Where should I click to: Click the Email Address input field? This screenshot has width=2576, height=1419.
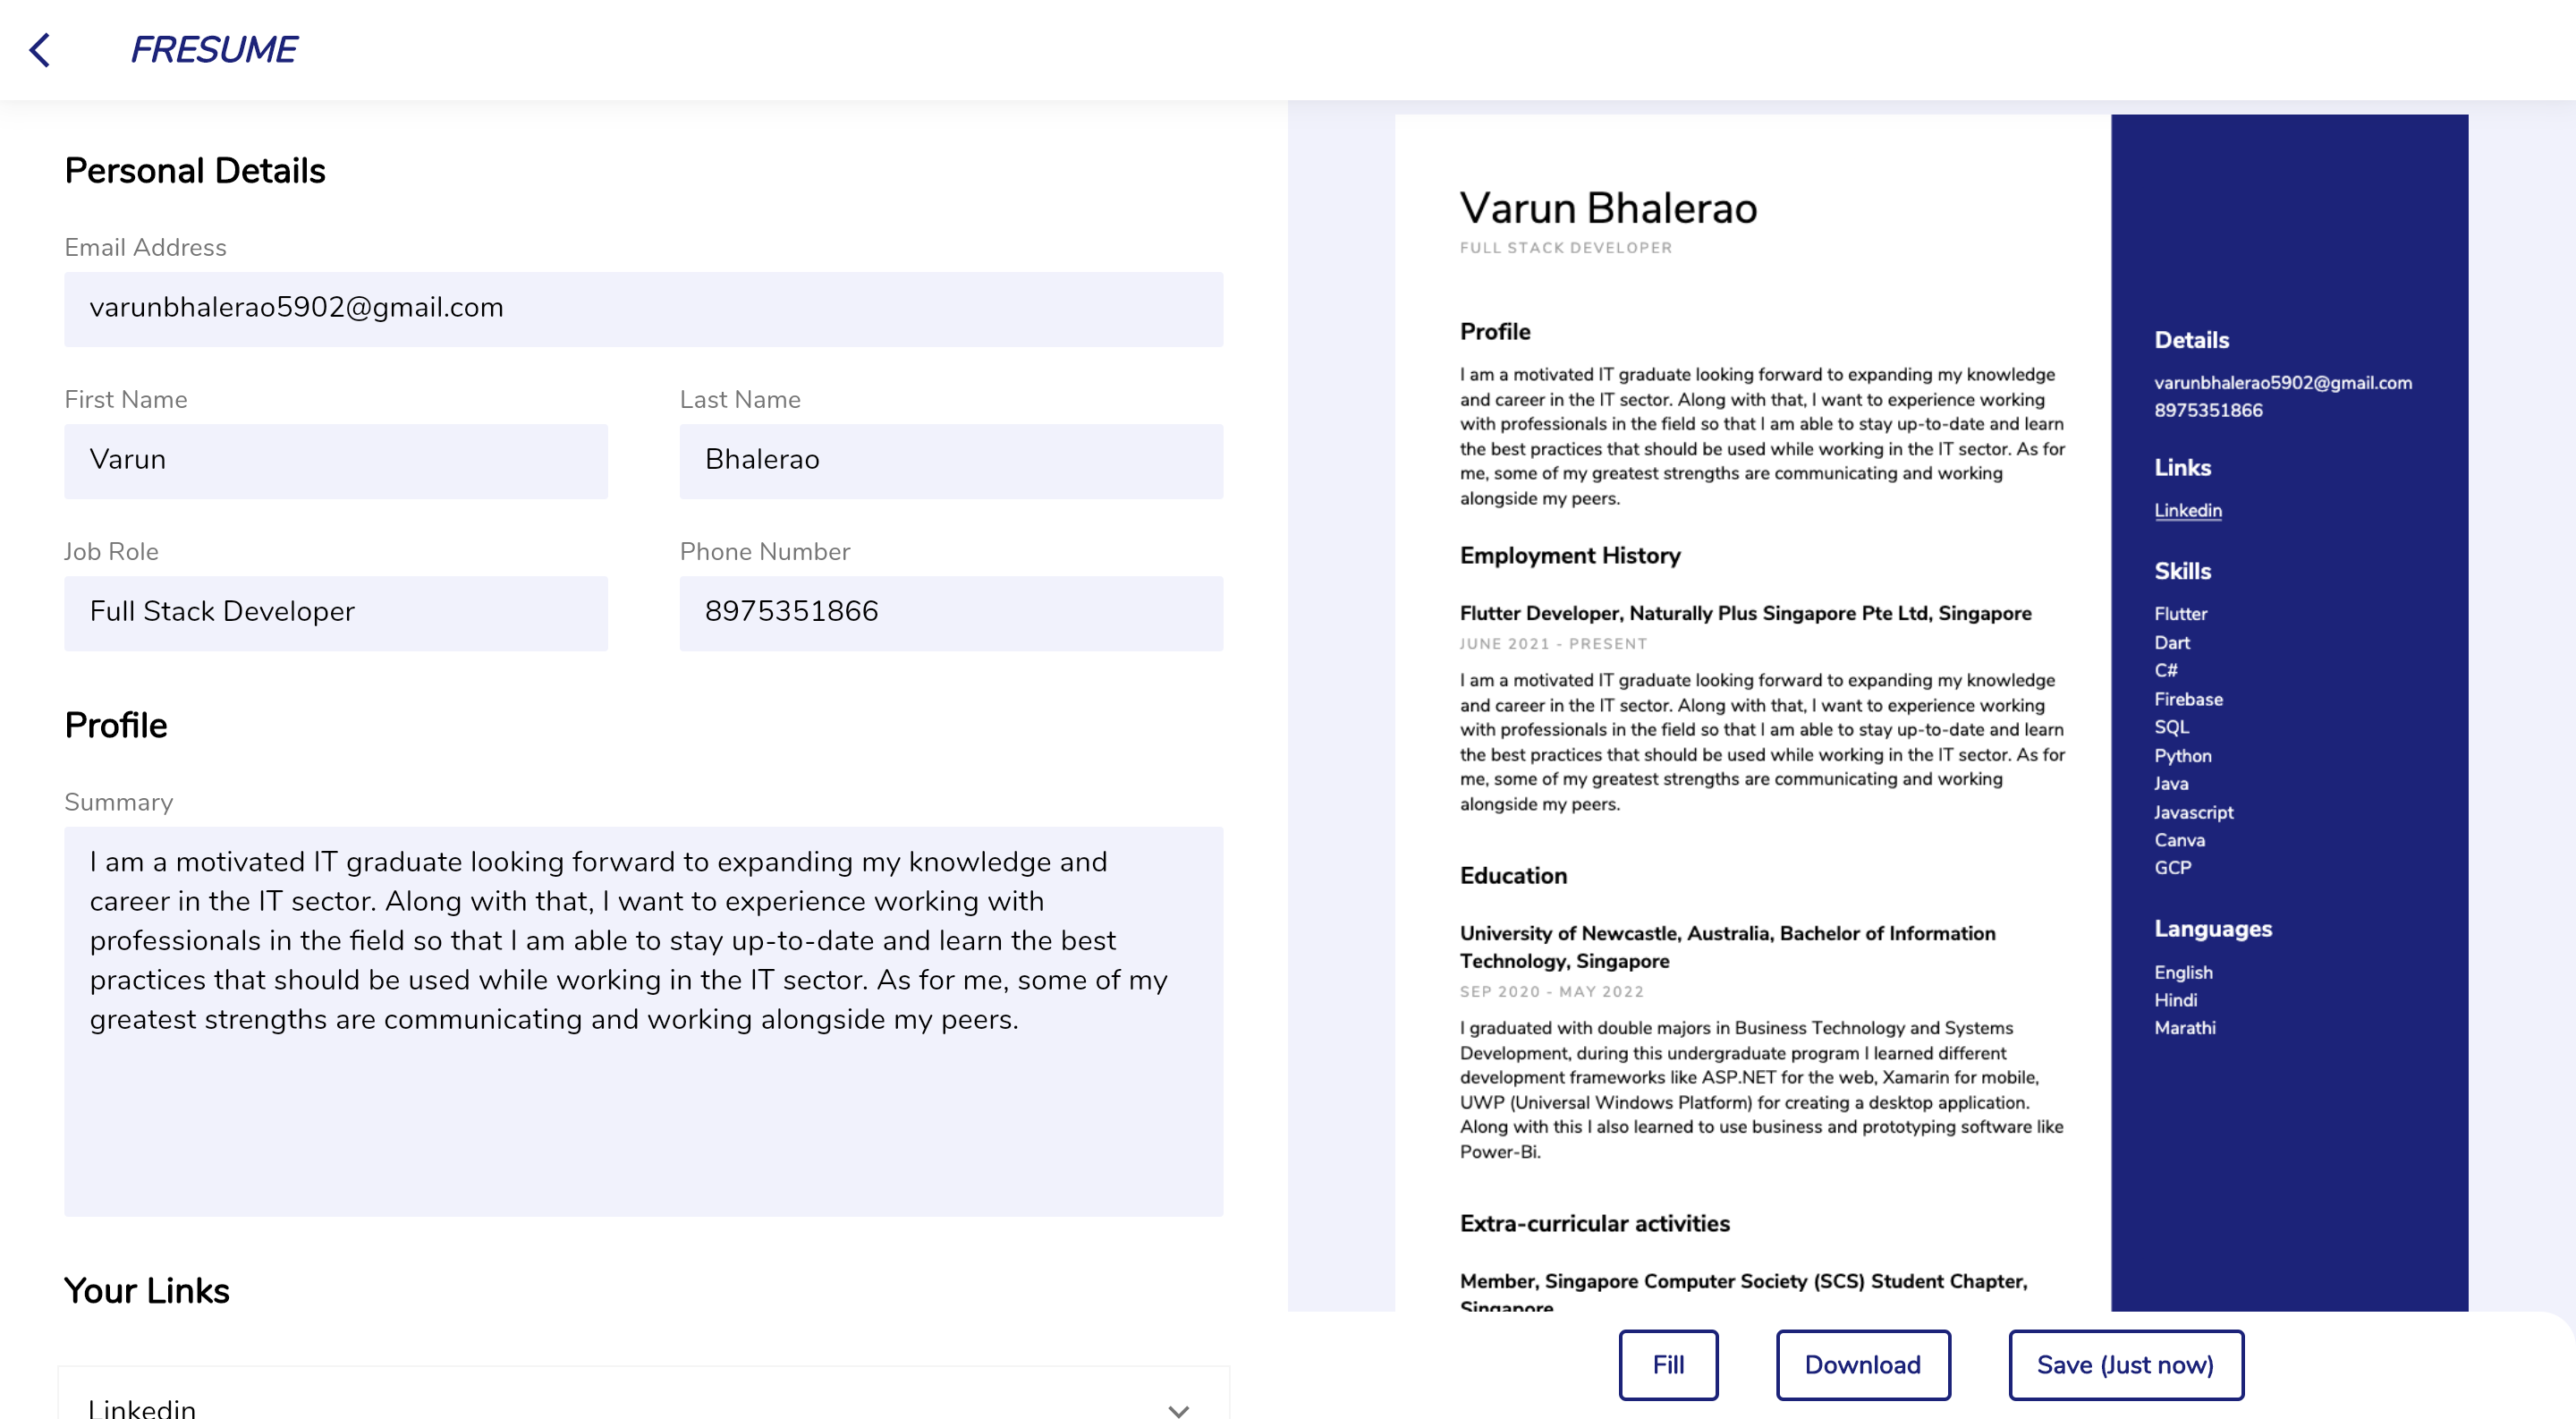643,309
